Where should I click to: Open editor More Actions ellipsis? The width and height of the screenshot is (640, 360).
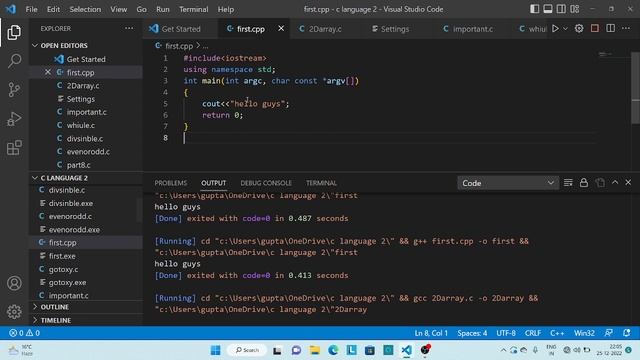click(626, 29)
